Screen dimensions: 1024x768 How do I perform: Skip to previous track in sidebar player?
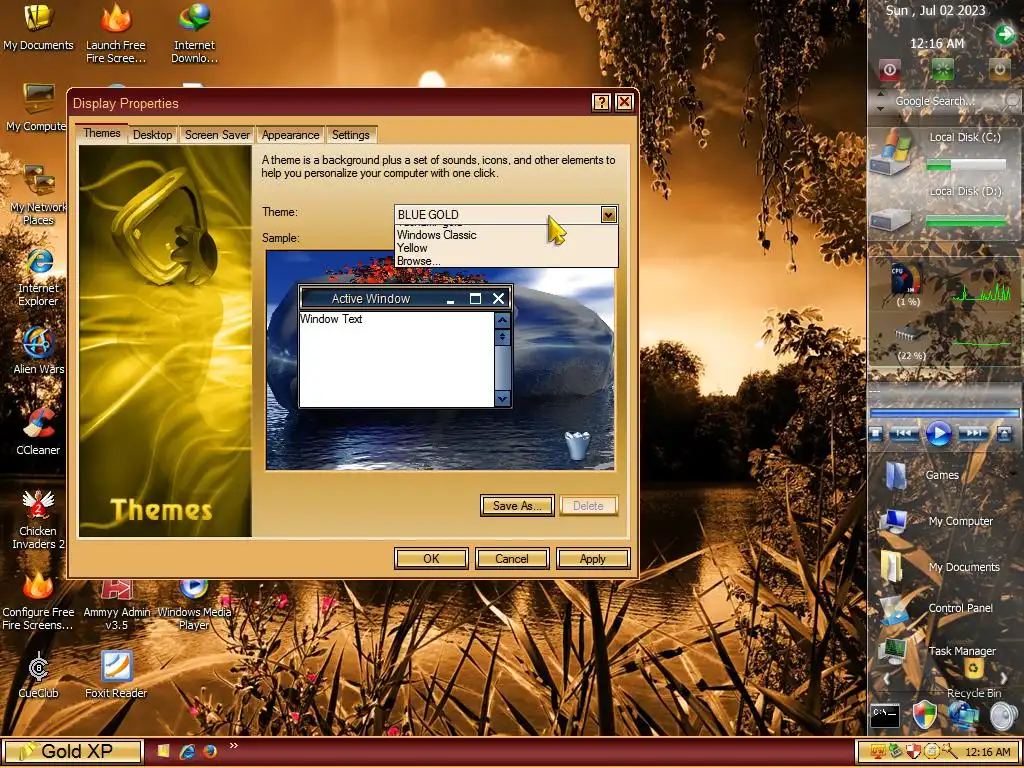pos(904,434)
